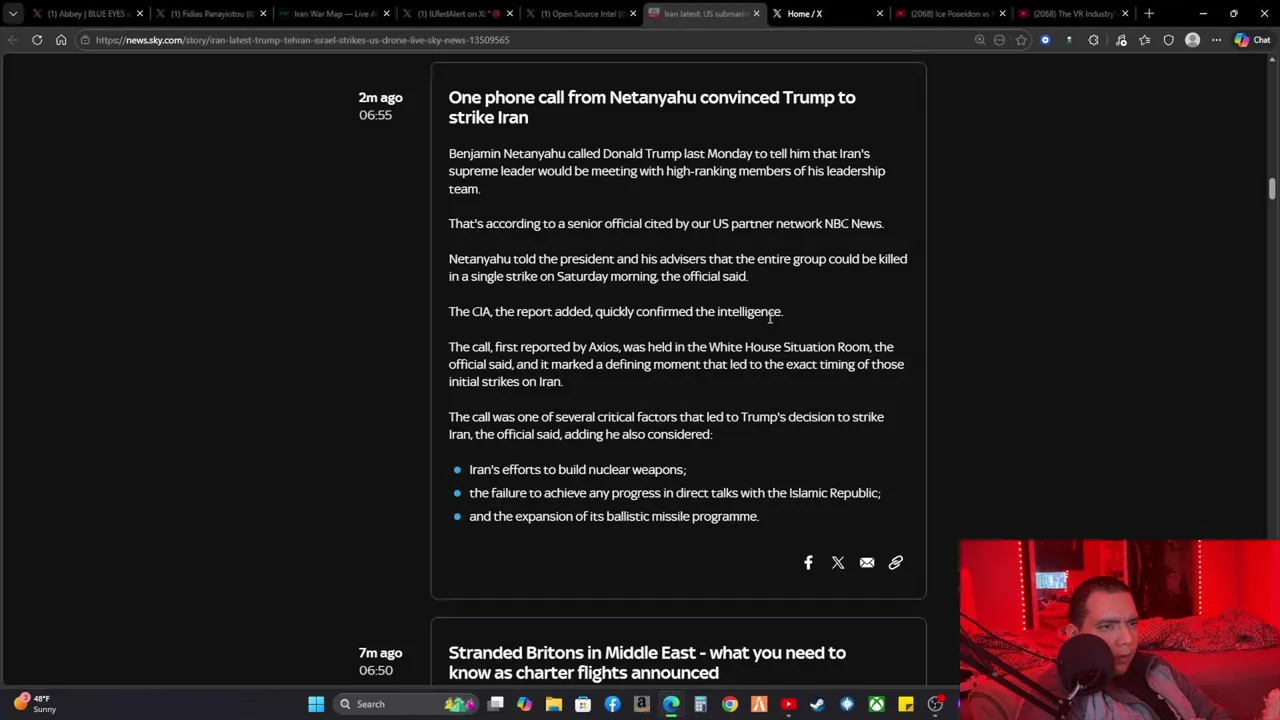Switch to Microsoft Edge on taskbar
The width and height of the screenshot is (1280, 720).
(x=671, y=704)
